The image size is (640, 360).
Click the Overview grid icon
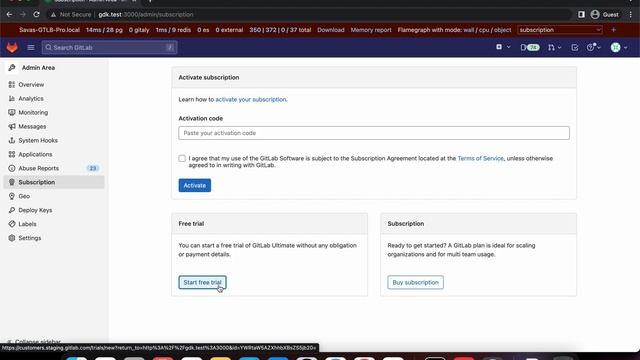(12, 84)
